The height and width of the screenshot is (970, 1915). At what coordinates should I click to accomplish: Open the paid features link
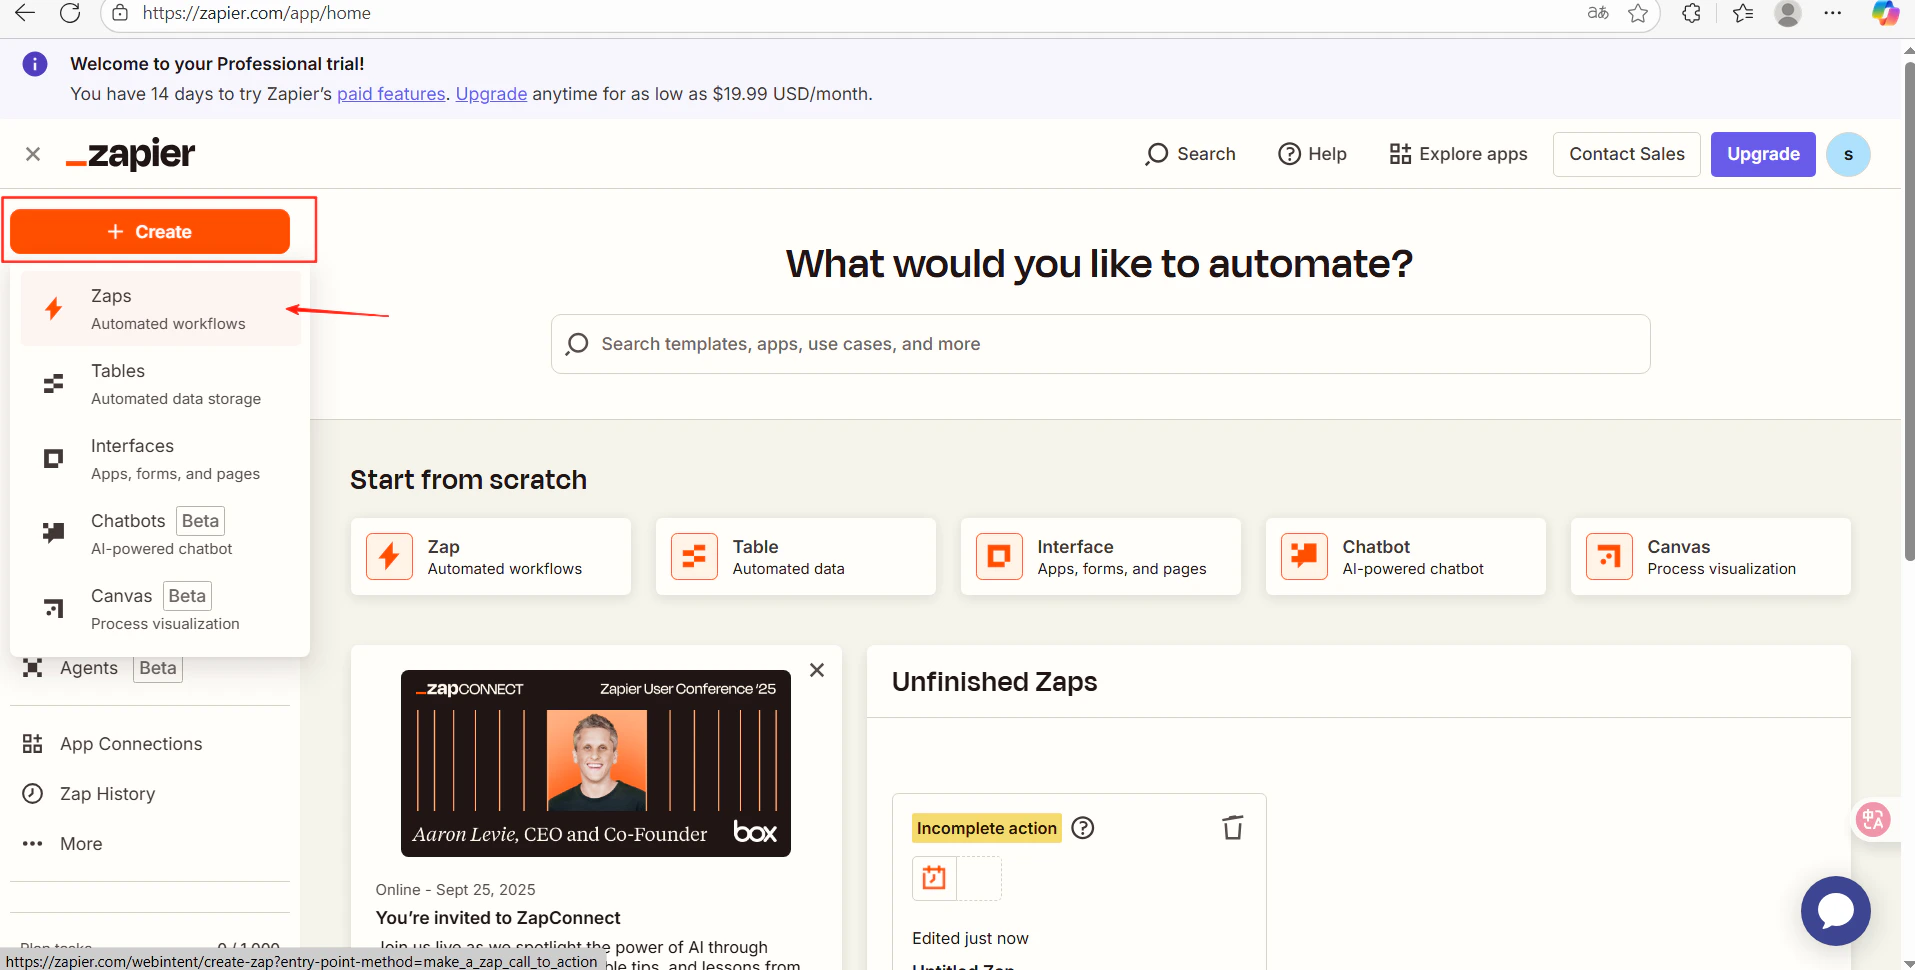pos(390,93)
